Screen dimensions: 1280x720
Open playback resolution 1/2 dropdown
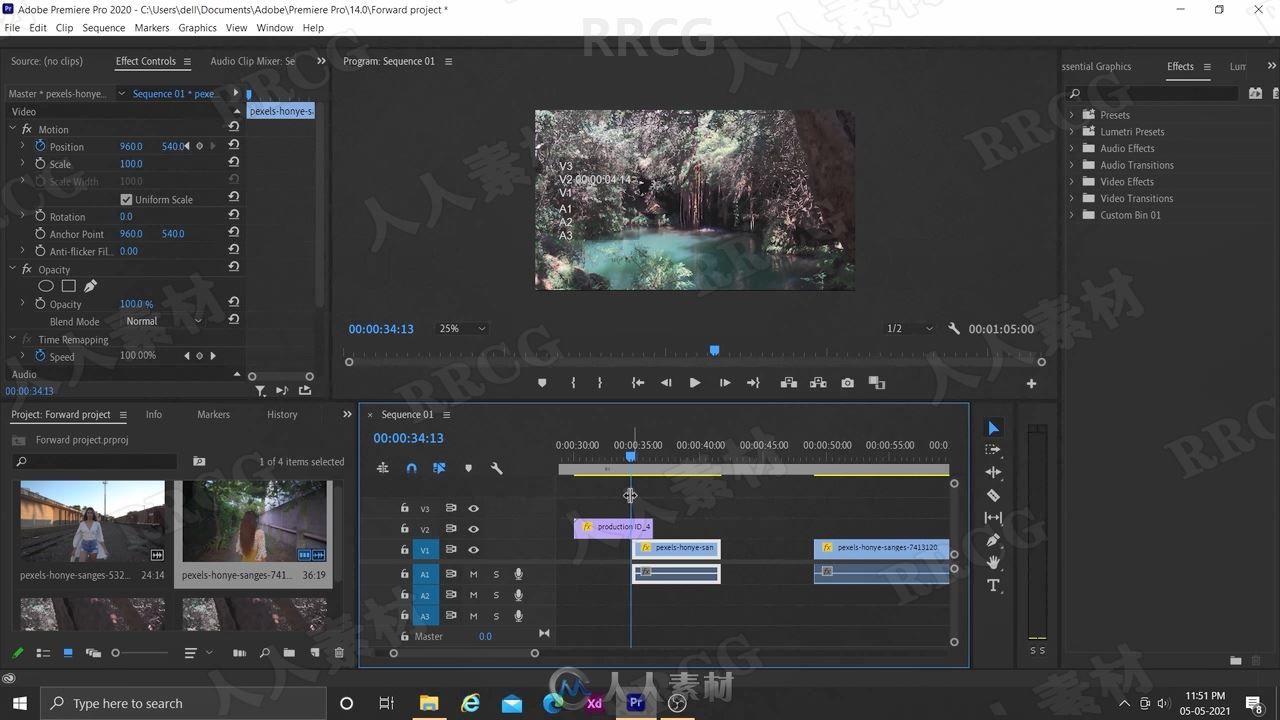pos(909,329)
